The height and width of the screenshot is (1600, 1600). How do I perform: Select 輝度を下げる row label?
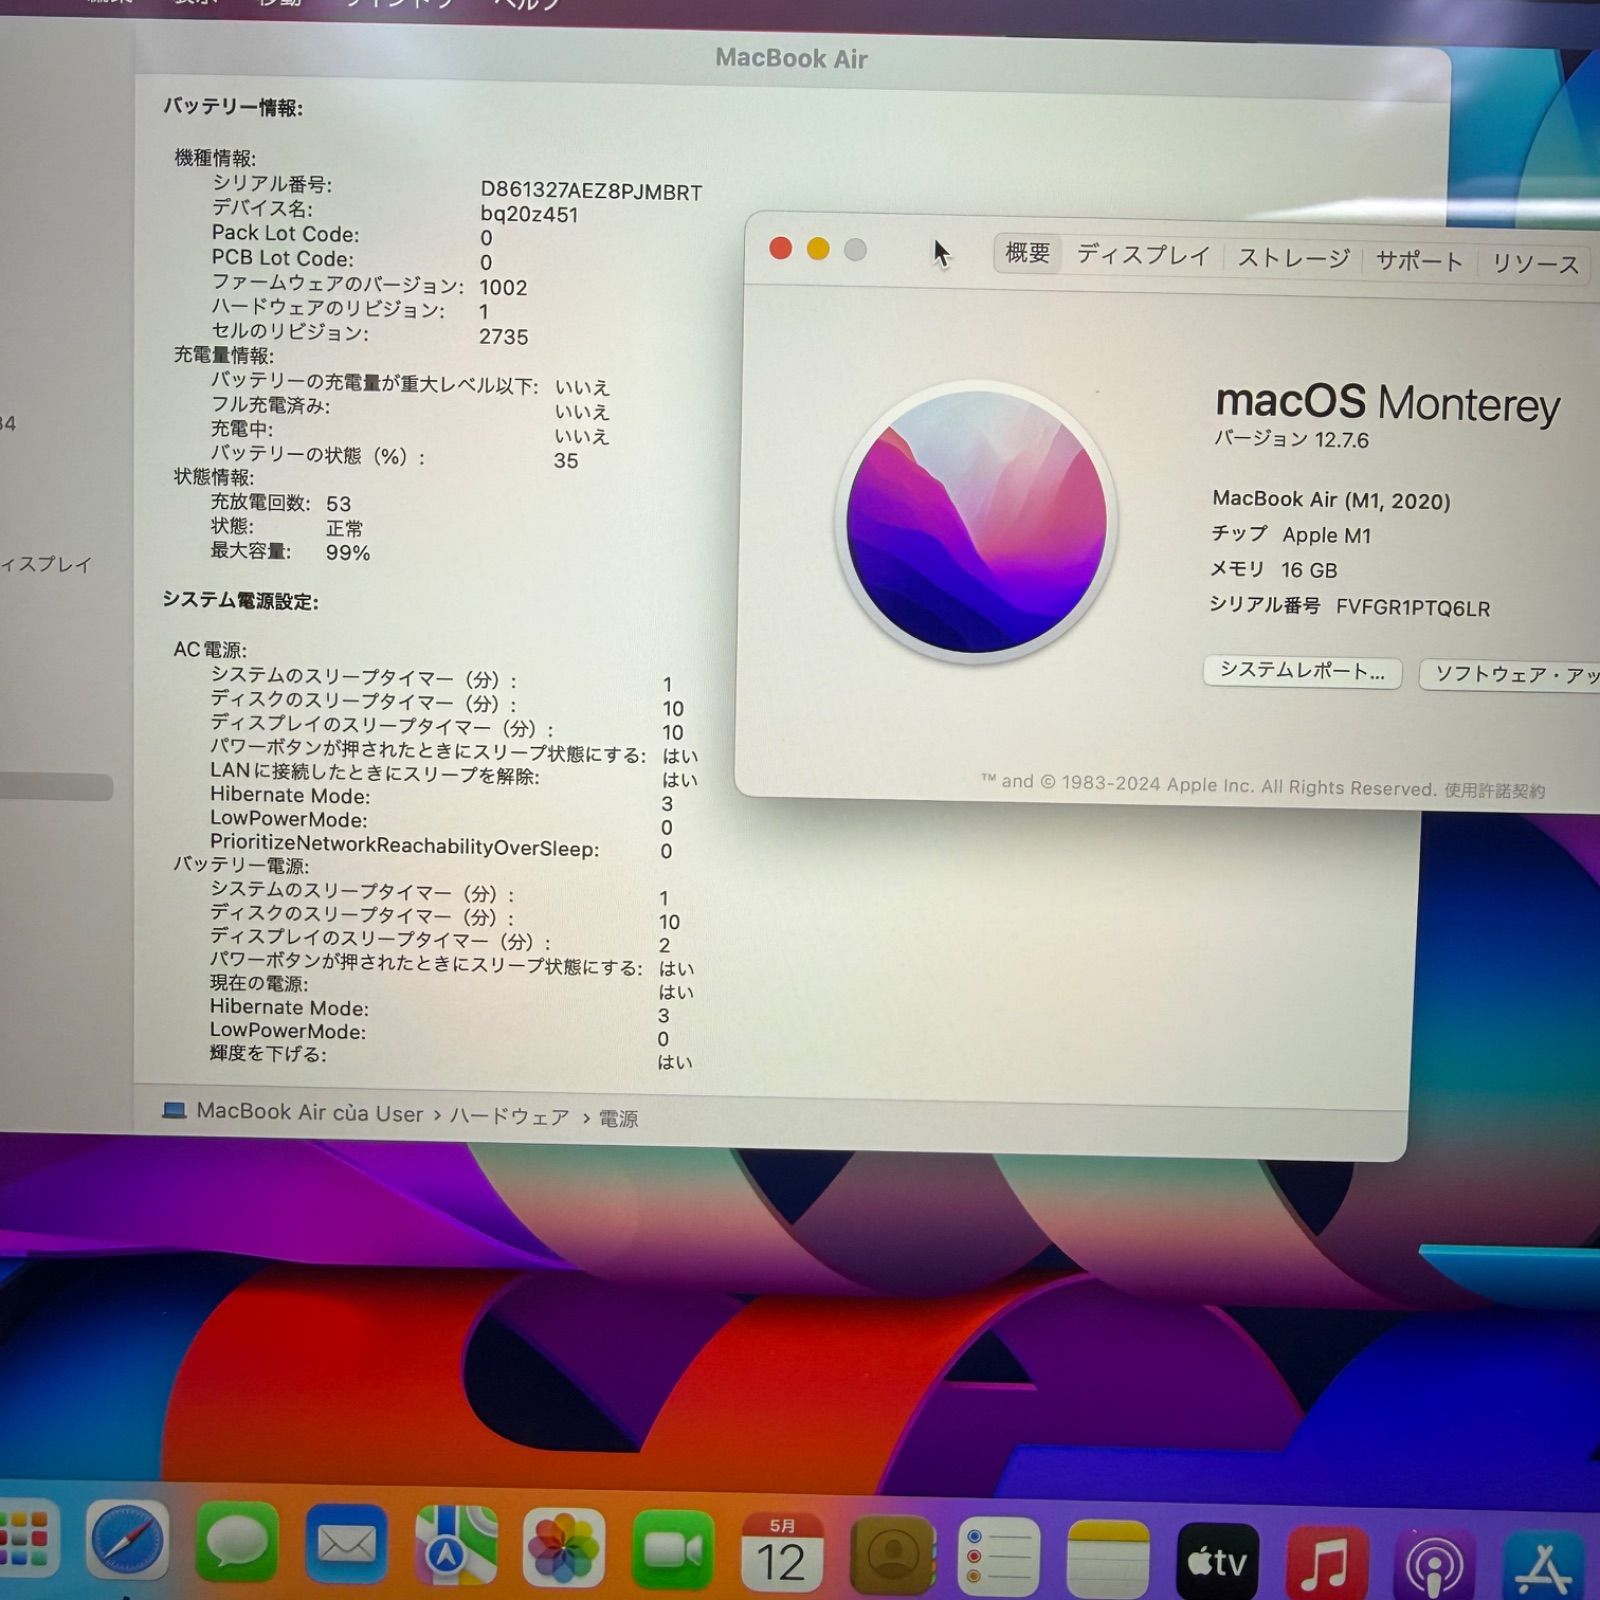tap(268, 1054)
